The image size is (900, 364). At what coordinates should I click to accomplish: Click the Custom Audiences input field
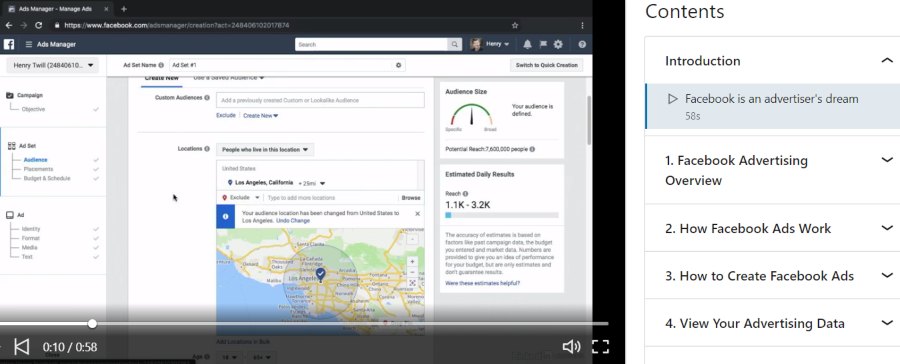[x=320, y=100]
